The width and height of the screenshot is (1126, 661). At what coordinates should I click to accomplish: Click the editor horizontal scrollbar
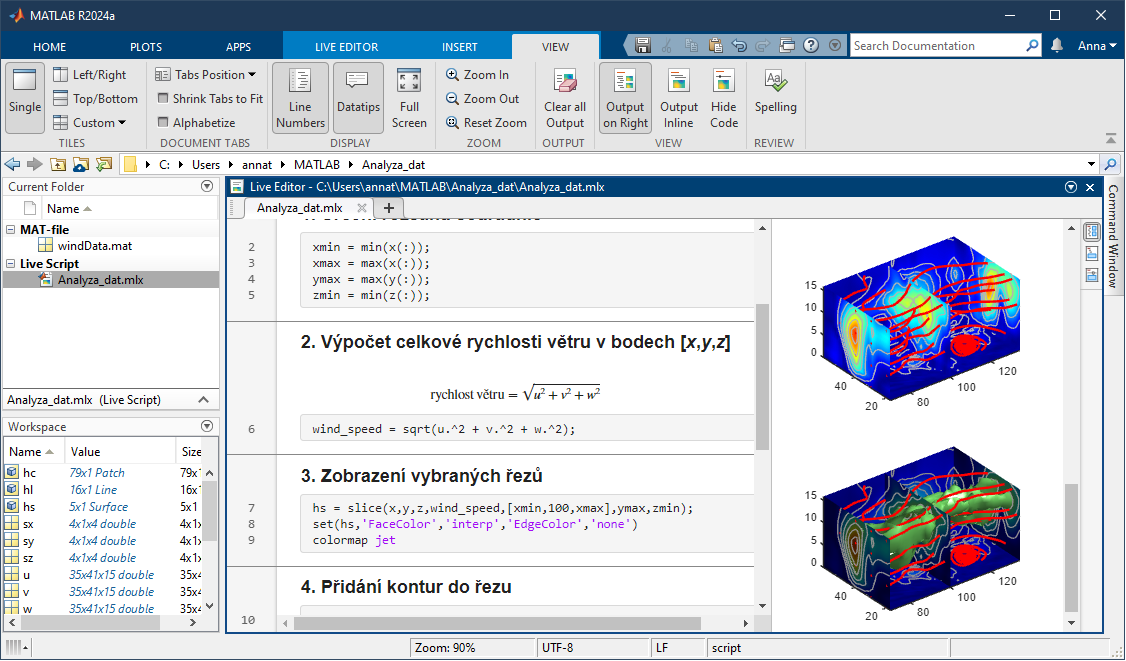point(497,623)
